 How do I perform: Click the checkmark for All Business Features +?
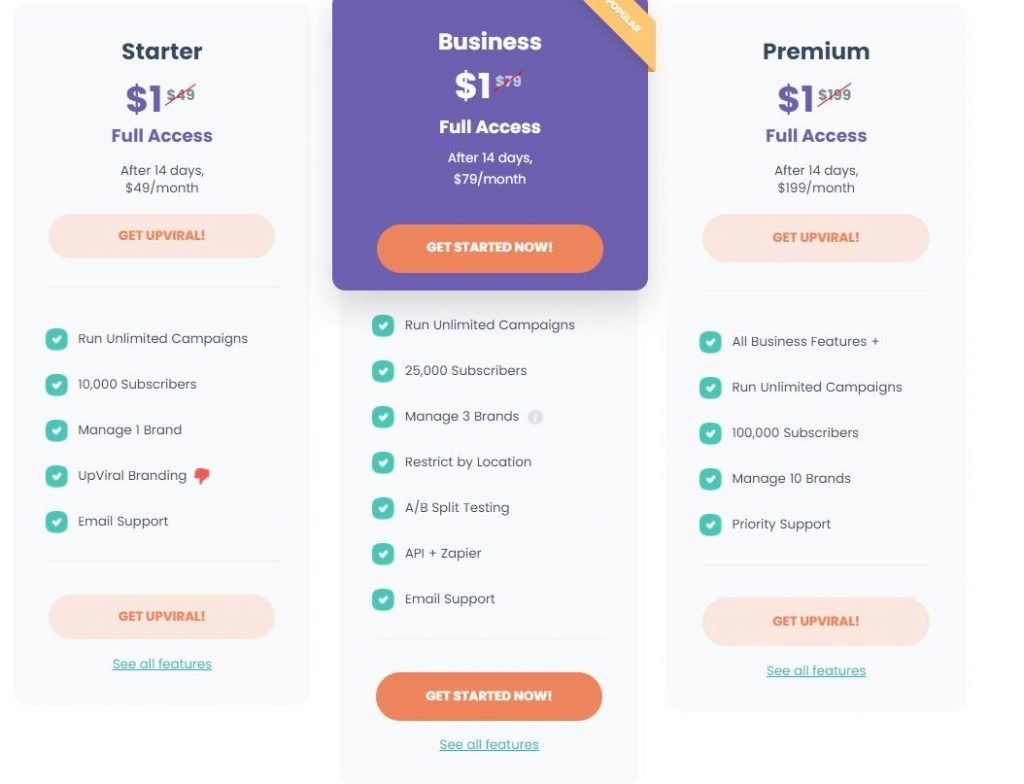click(710, 342)
